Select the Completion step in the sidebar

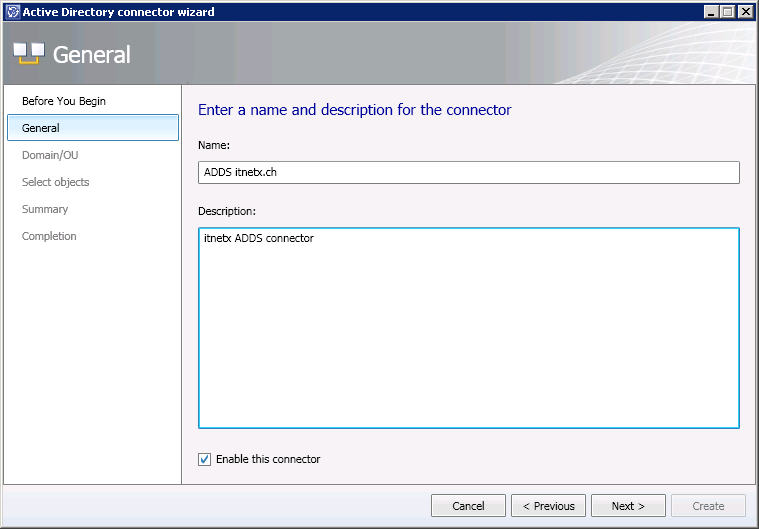point(49,236)
